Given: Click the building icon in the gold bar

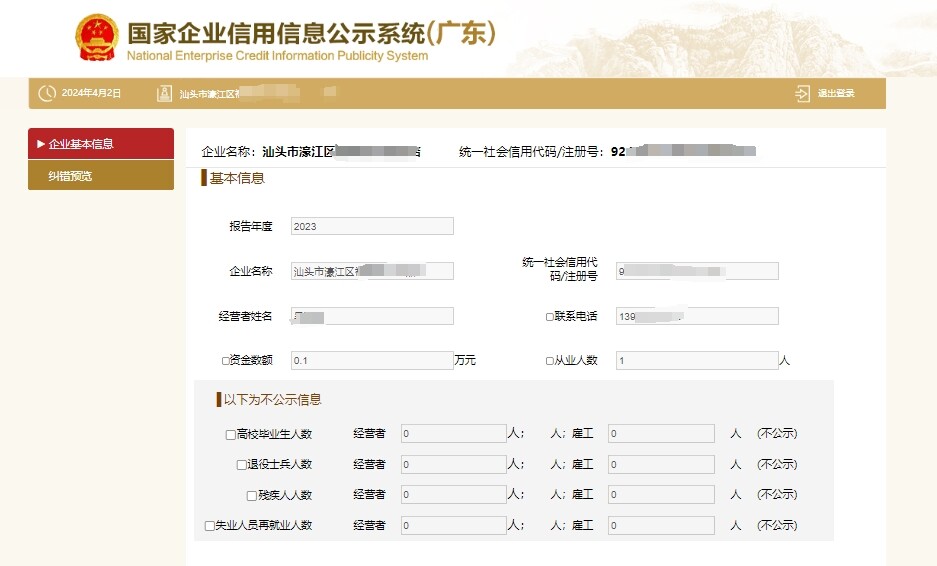Looking at the screenshot, I should (165, 93).
